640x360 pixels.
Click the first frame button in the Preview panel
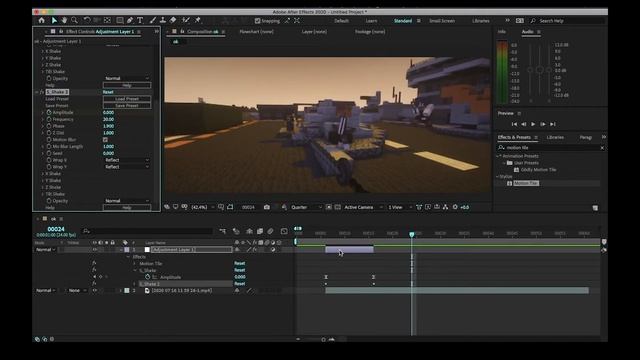pyautogui.click(x=514, y=124)
